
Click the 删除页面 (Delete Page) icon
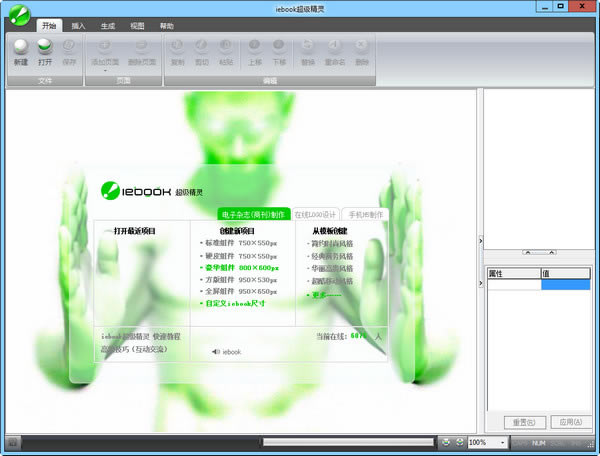(141, 45)
